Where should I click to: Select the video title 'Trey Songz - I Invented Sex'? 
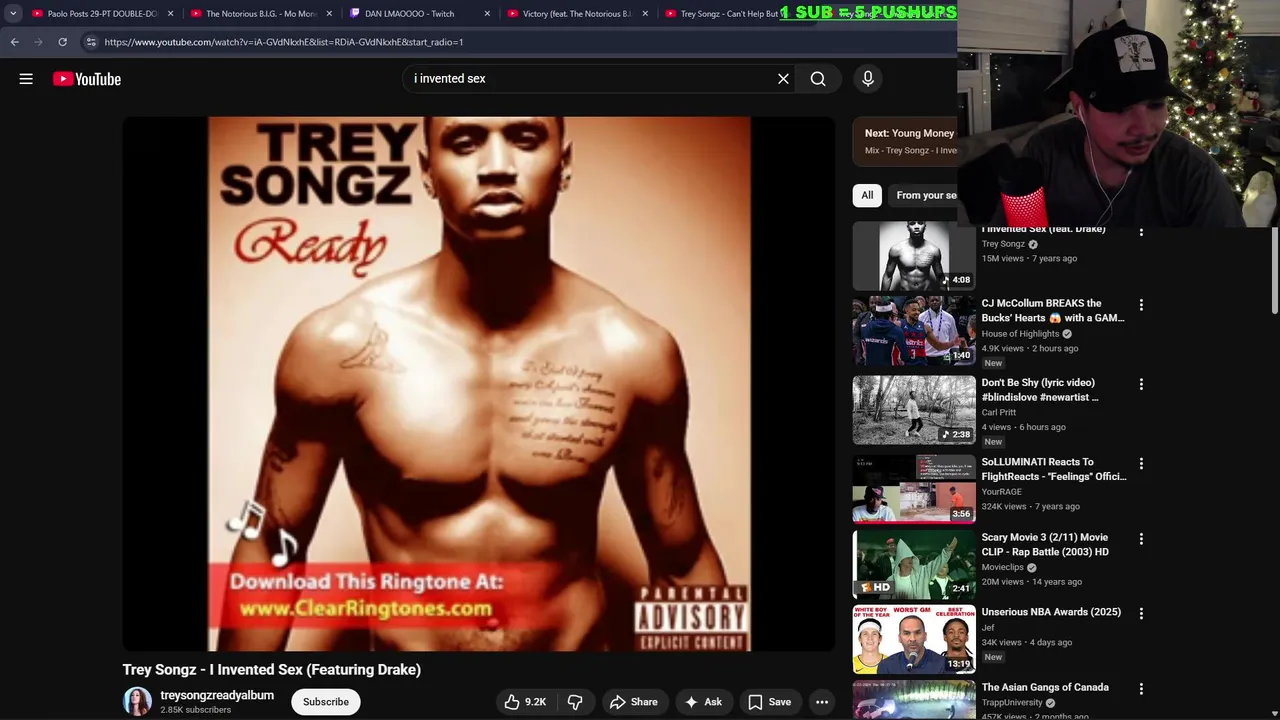272,670
